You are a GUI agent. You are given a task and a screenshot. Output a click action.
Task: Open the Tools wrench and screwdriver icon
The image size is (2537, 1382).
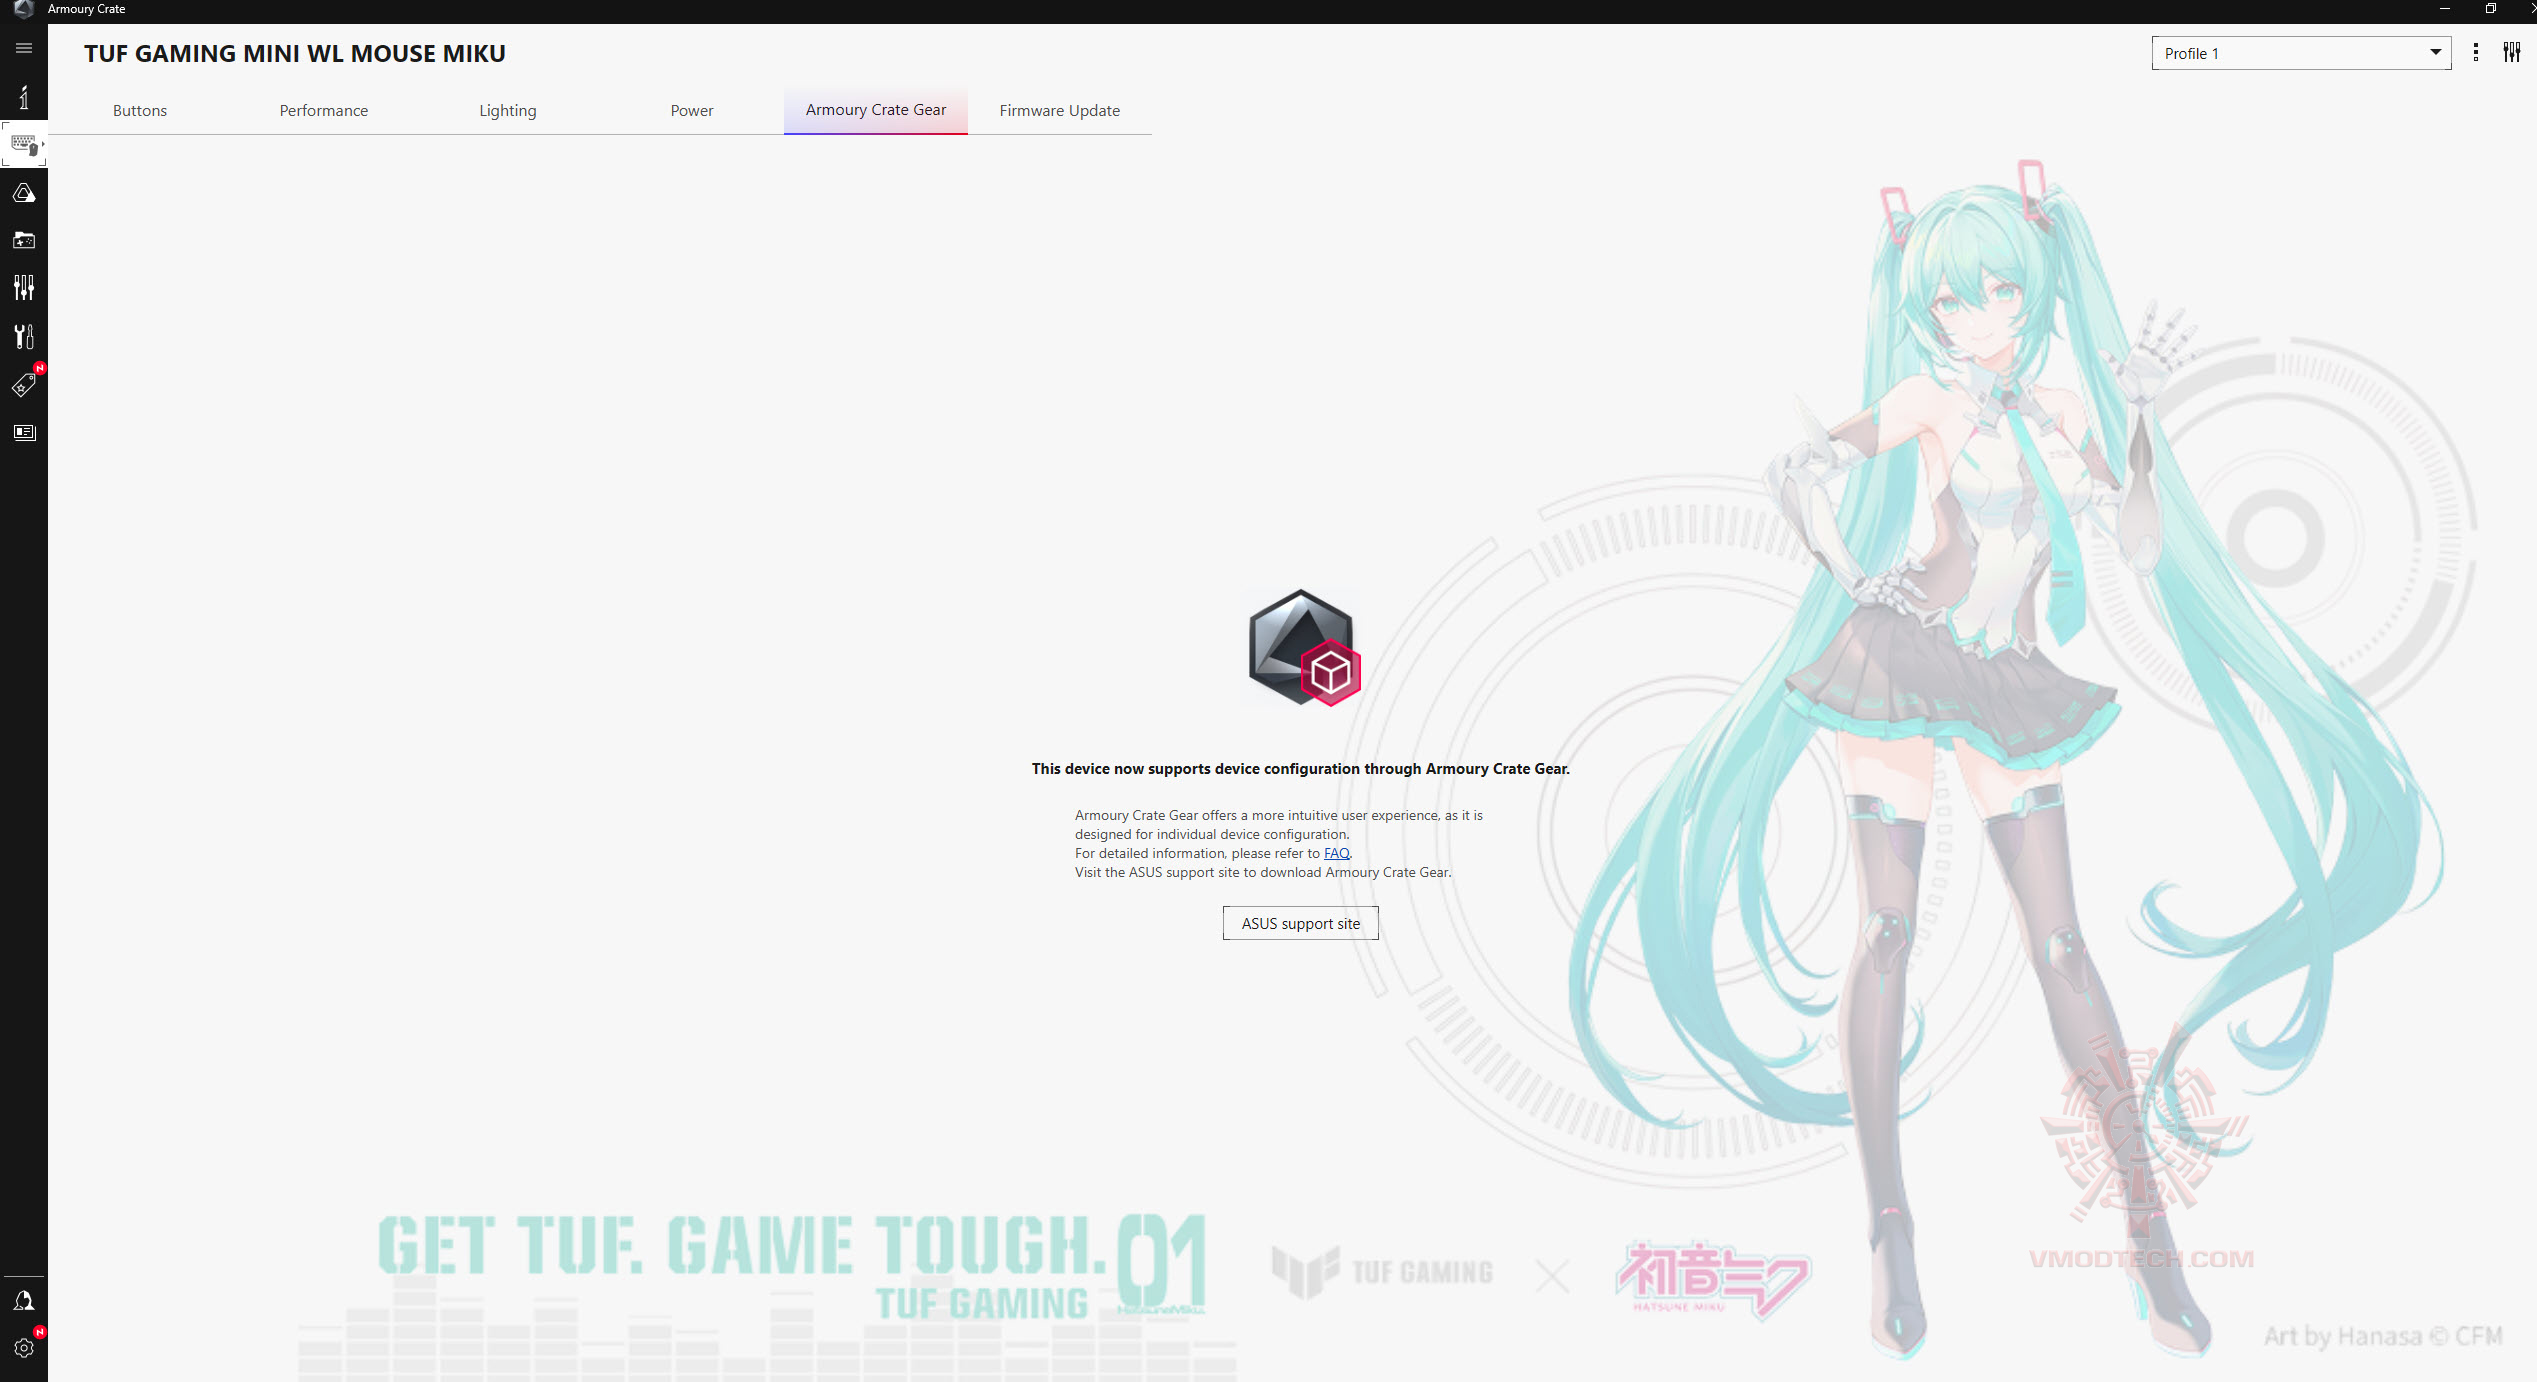click(x=24, y=336)
